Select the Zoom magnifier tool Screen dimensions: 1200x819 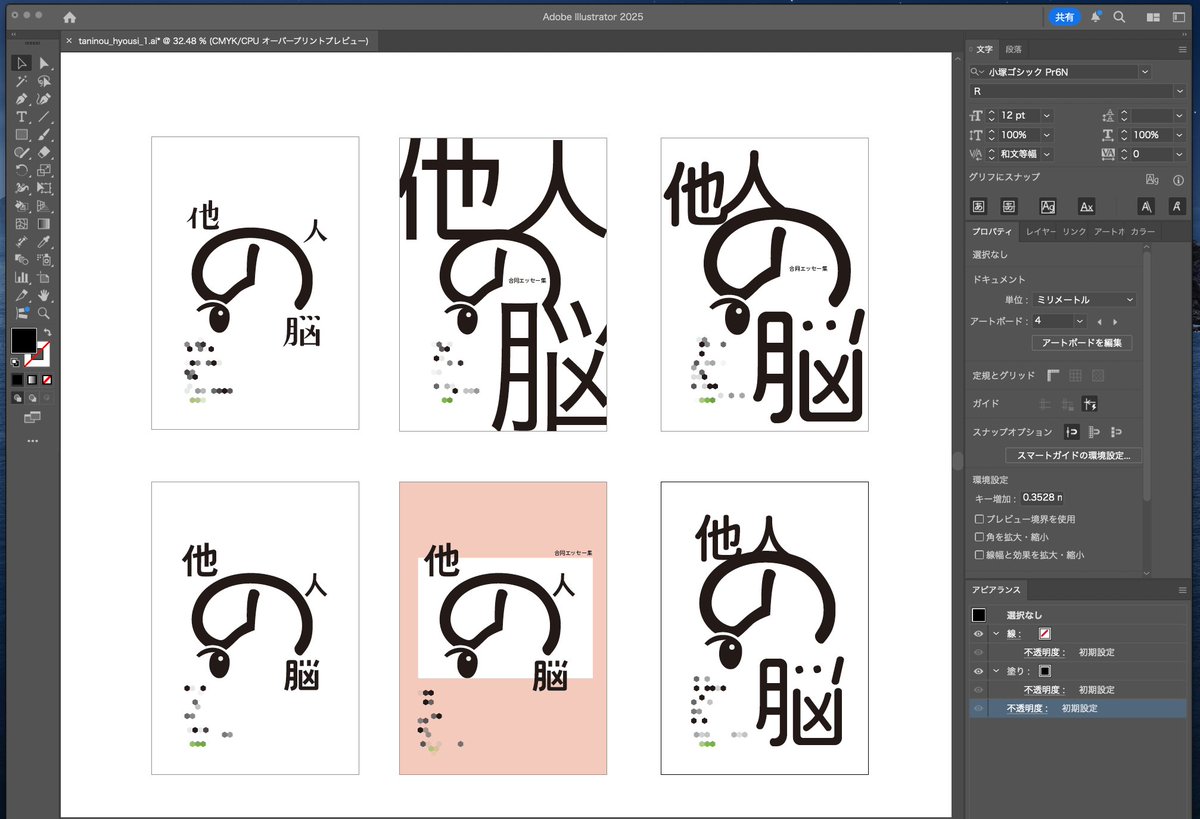45,313
